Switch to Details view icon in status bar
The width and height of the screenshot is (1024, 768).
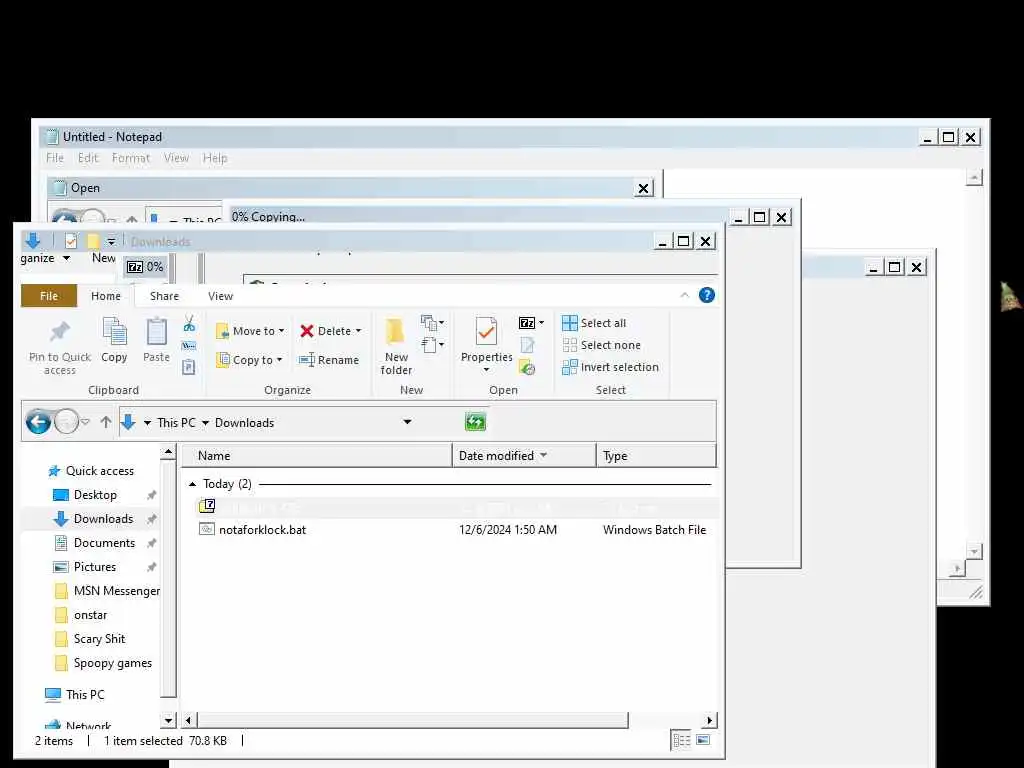click(x=681, y=741)
